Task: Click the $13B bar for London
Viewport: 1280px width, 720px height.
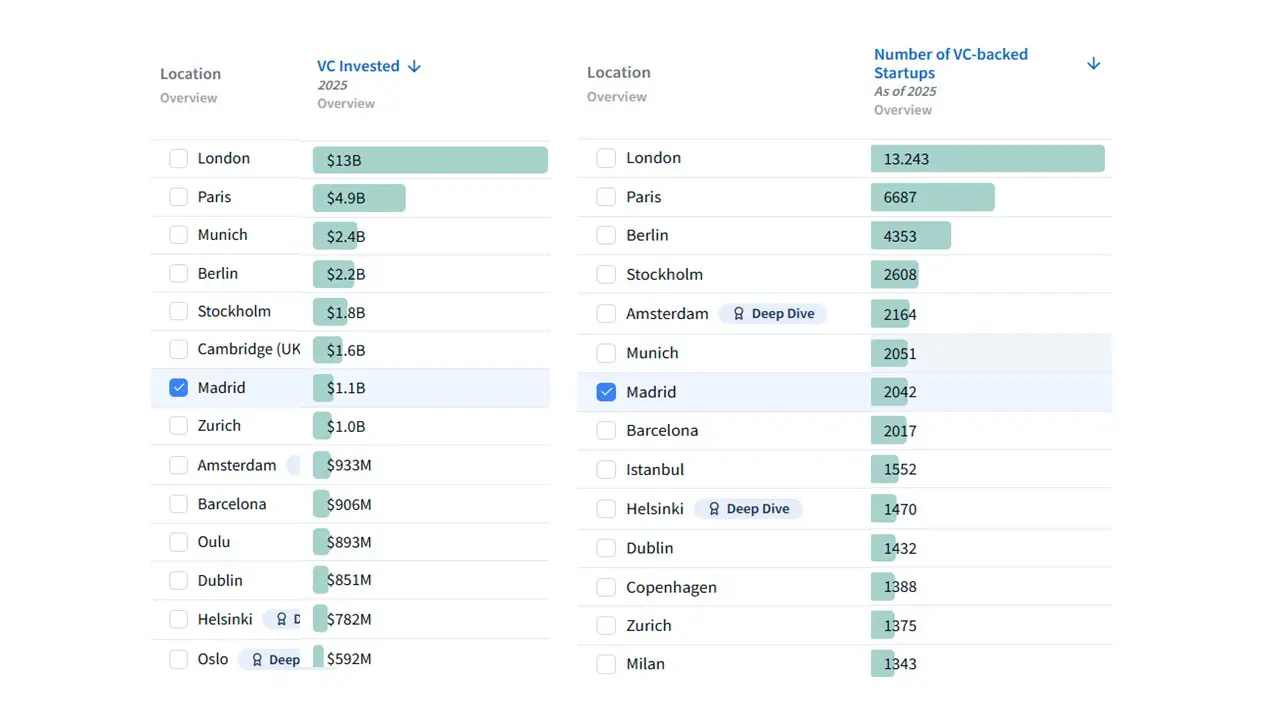Action: pos(430,160)
